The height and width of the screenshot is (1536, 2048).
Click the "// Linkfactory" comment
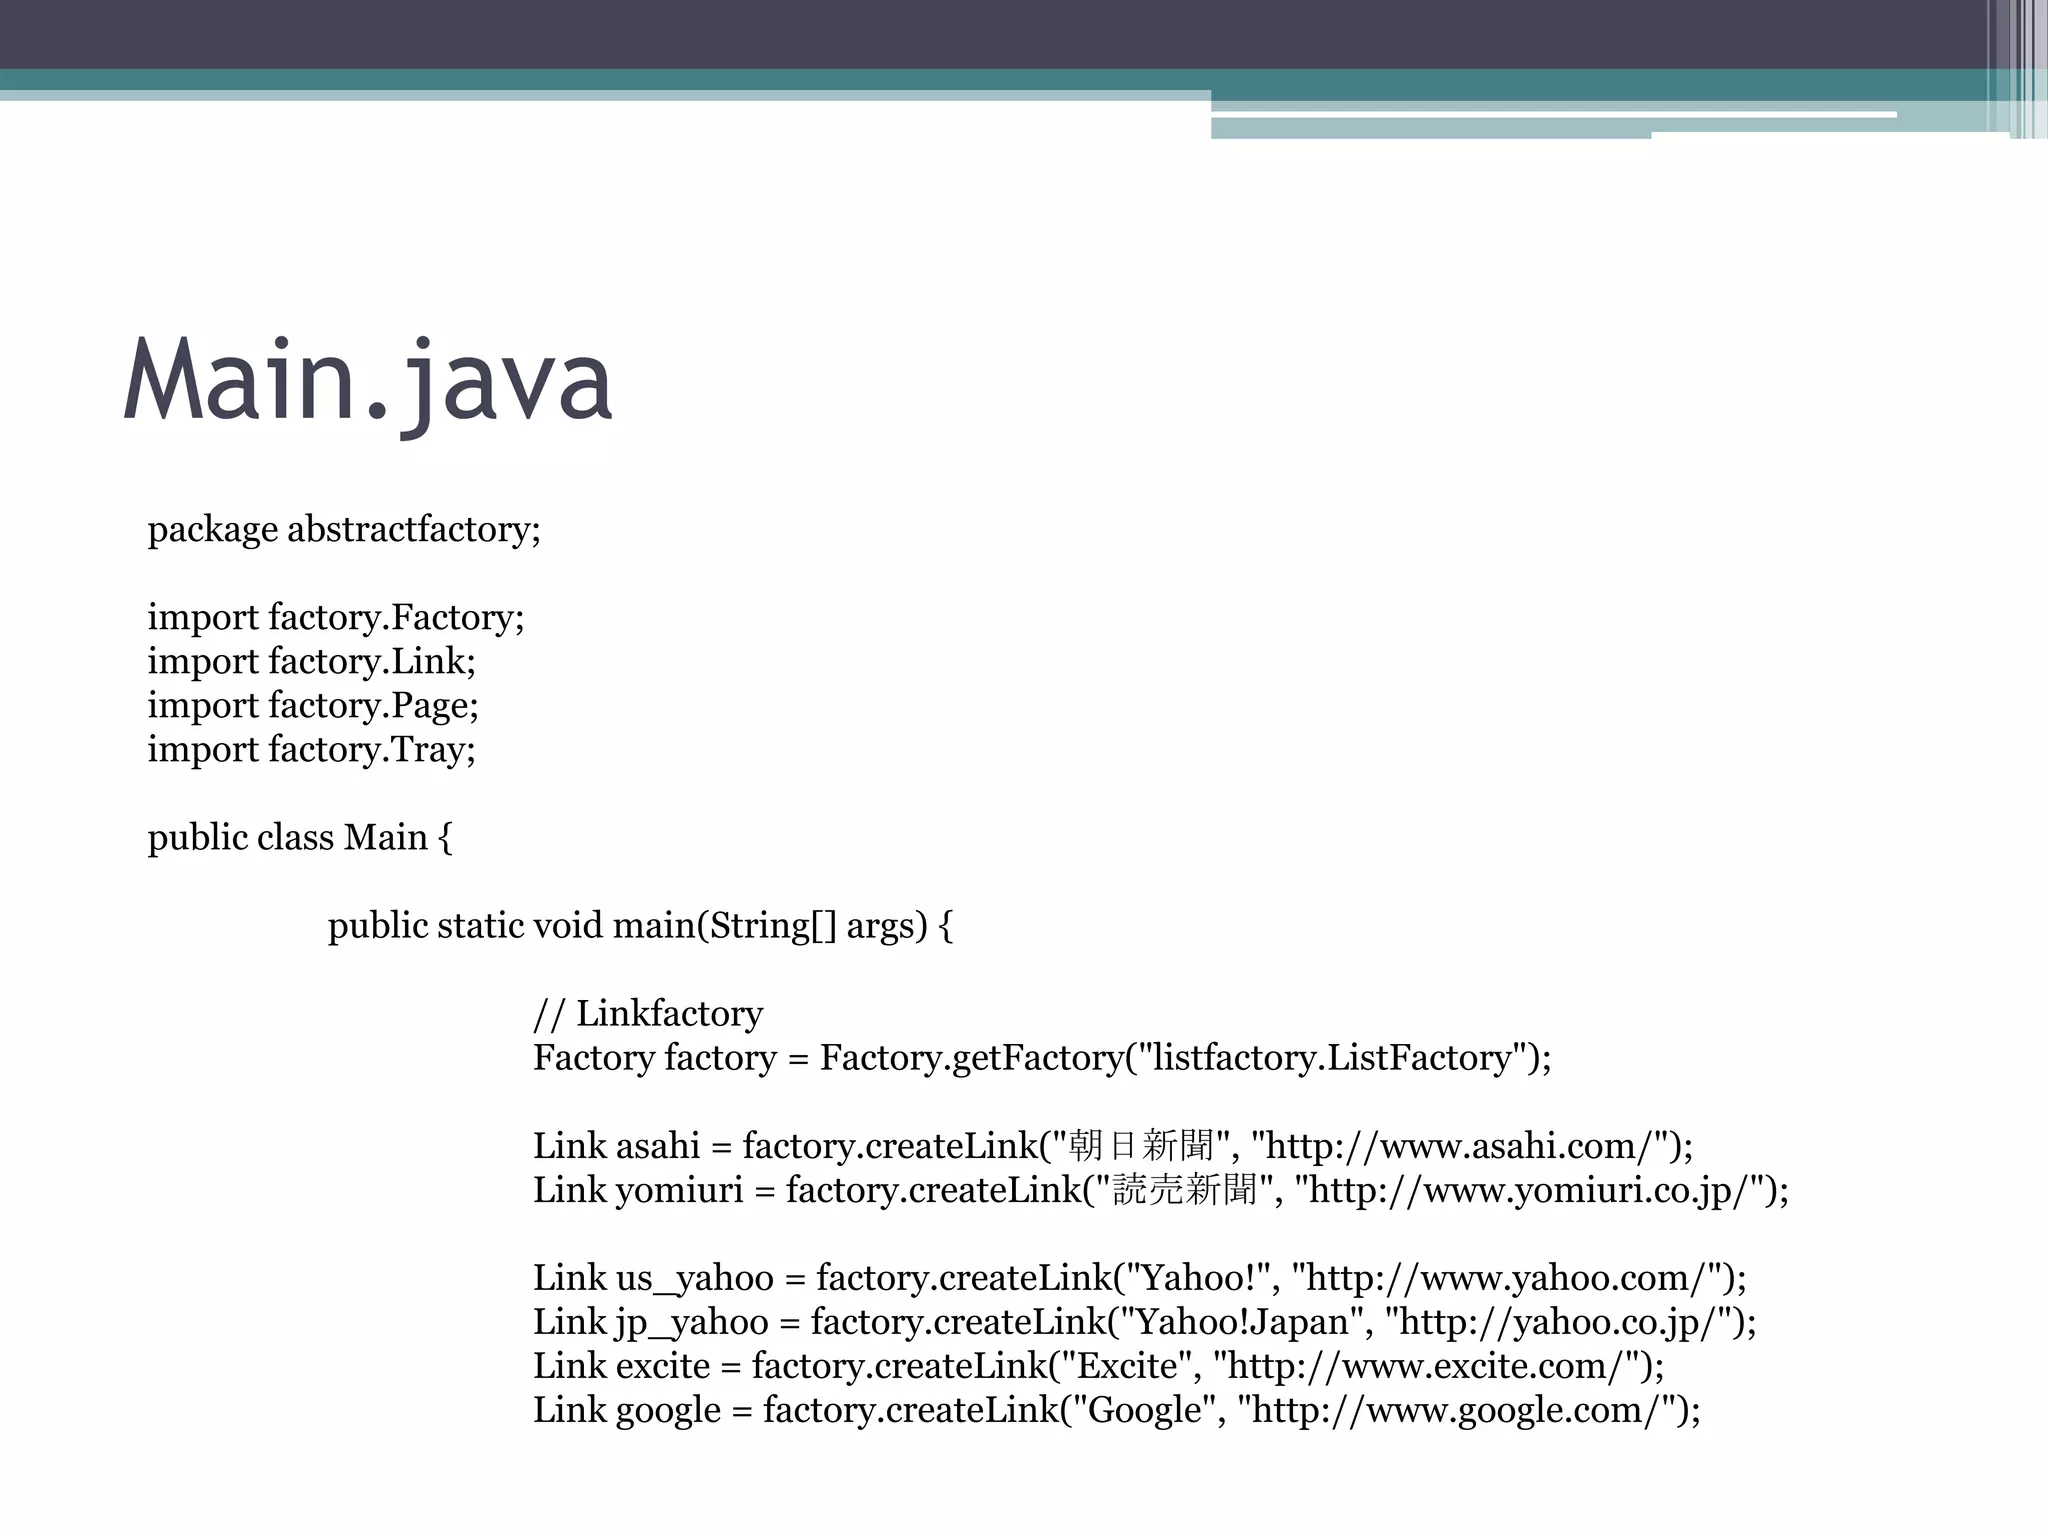point(648,1013)
